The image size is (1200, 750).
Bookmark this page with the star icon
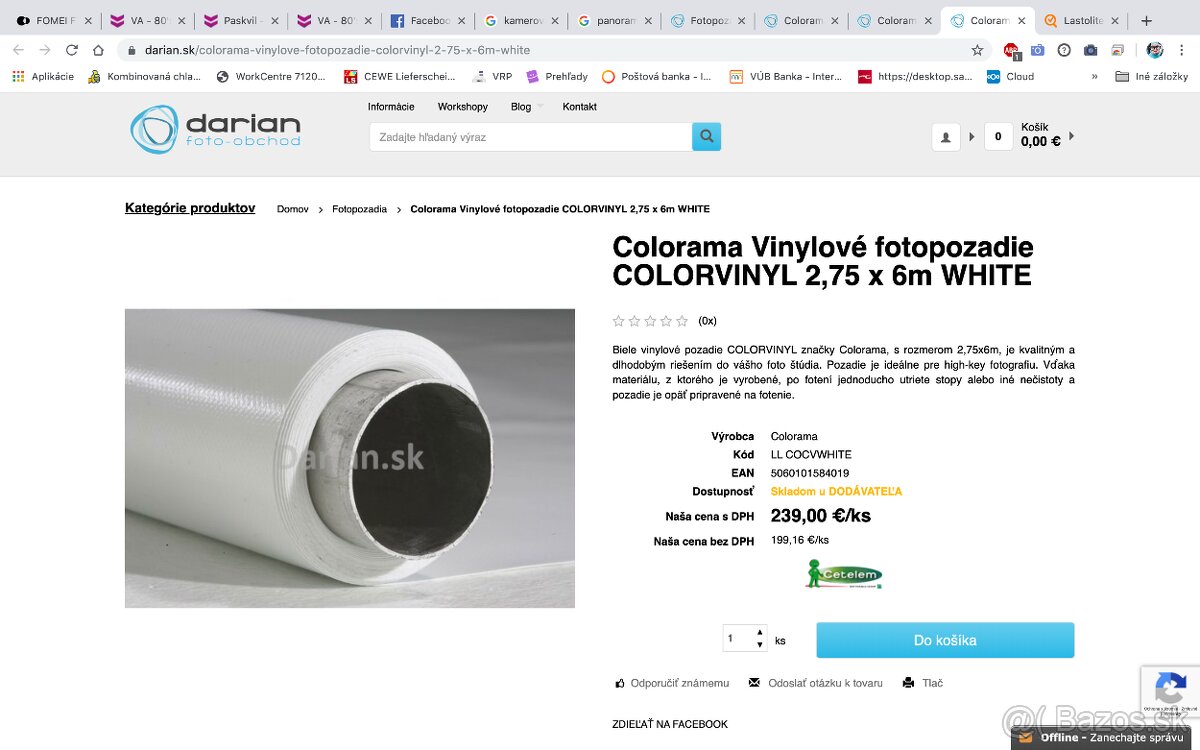[x=977, y=50]
